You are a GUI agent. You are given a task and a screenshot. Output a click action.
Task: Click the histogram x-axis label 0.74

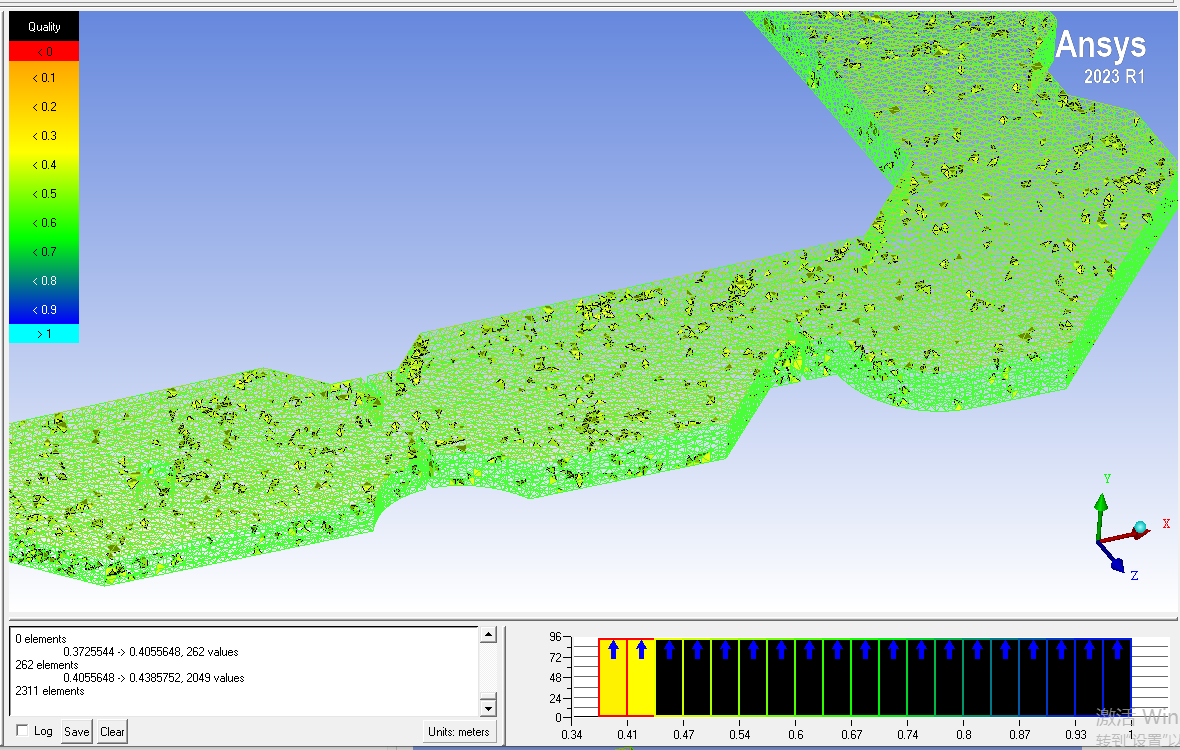(908, 734)
